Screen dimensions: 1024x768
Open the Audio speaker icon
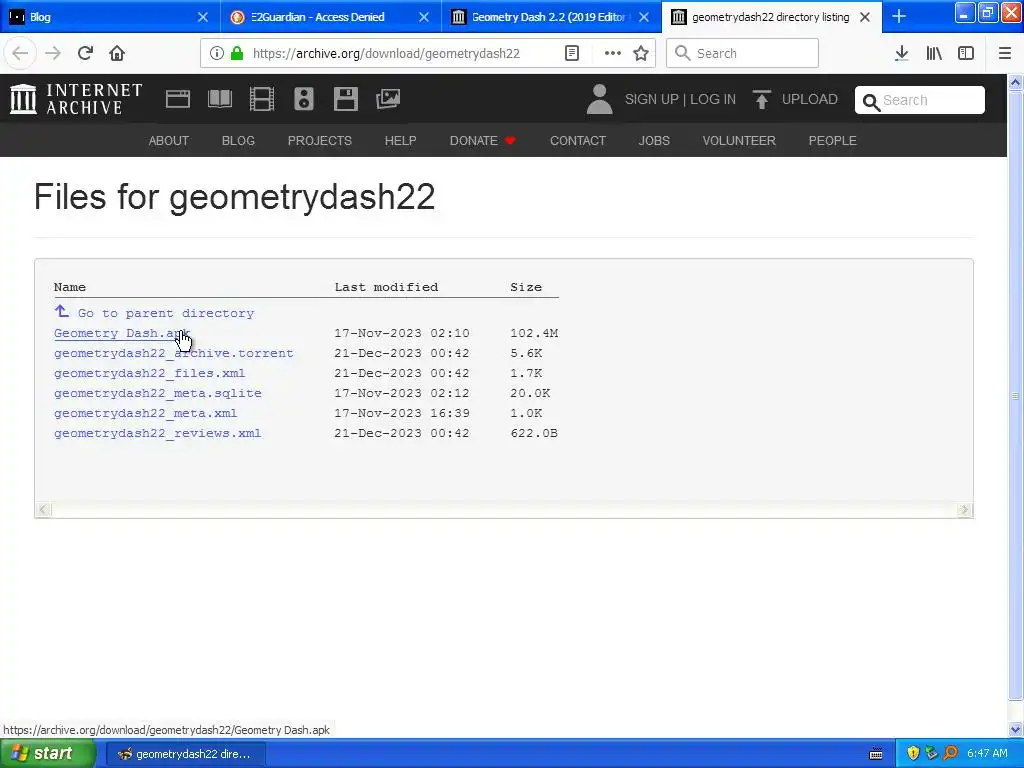click(304, 99)
